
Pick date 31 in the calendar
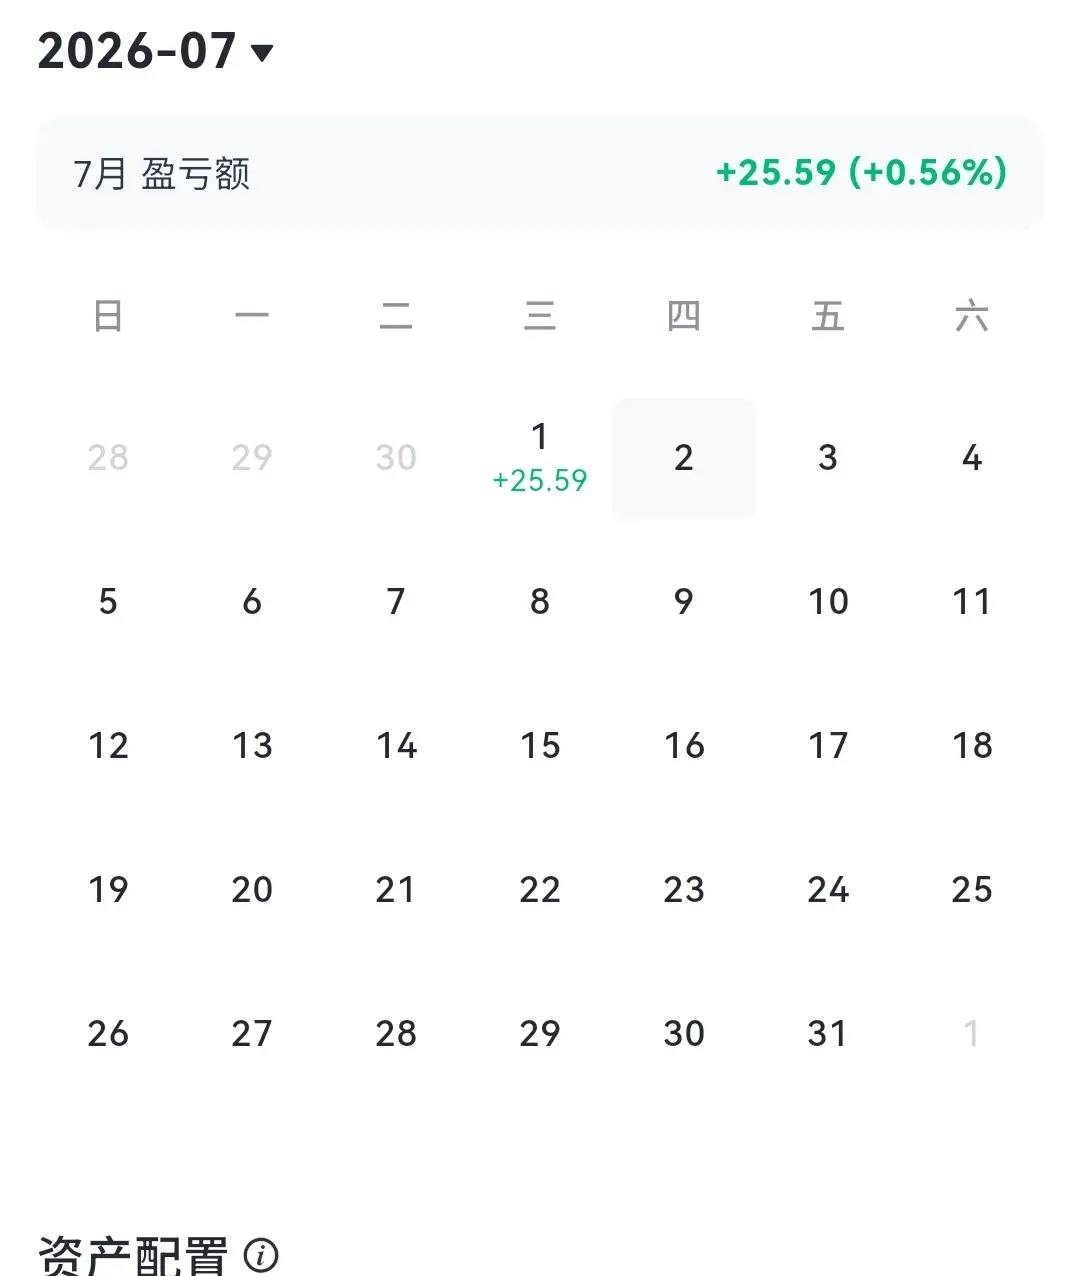click(828, 1034)
